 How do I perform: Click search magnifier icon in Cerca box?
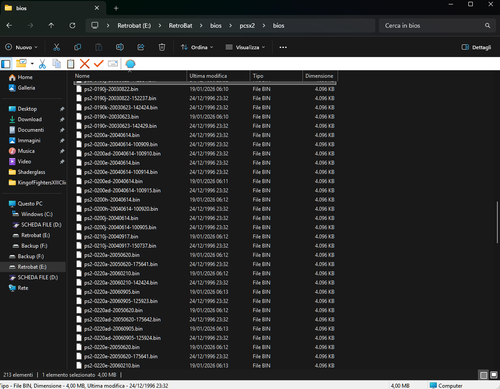tap(487, 26)
